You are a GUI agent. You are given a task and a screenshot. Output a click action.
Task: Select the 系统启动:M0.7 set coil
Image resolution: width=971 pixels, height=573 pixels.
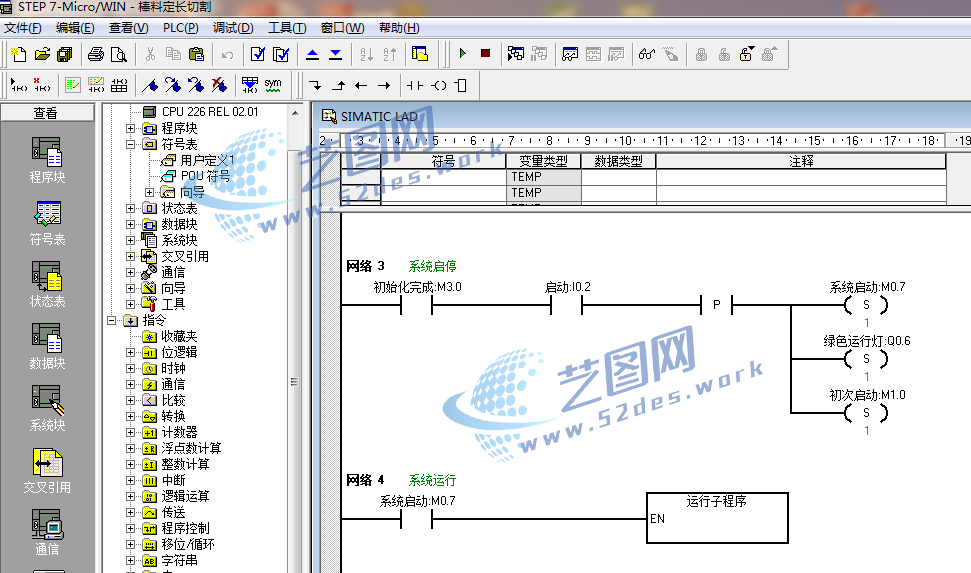click(866, 305)
